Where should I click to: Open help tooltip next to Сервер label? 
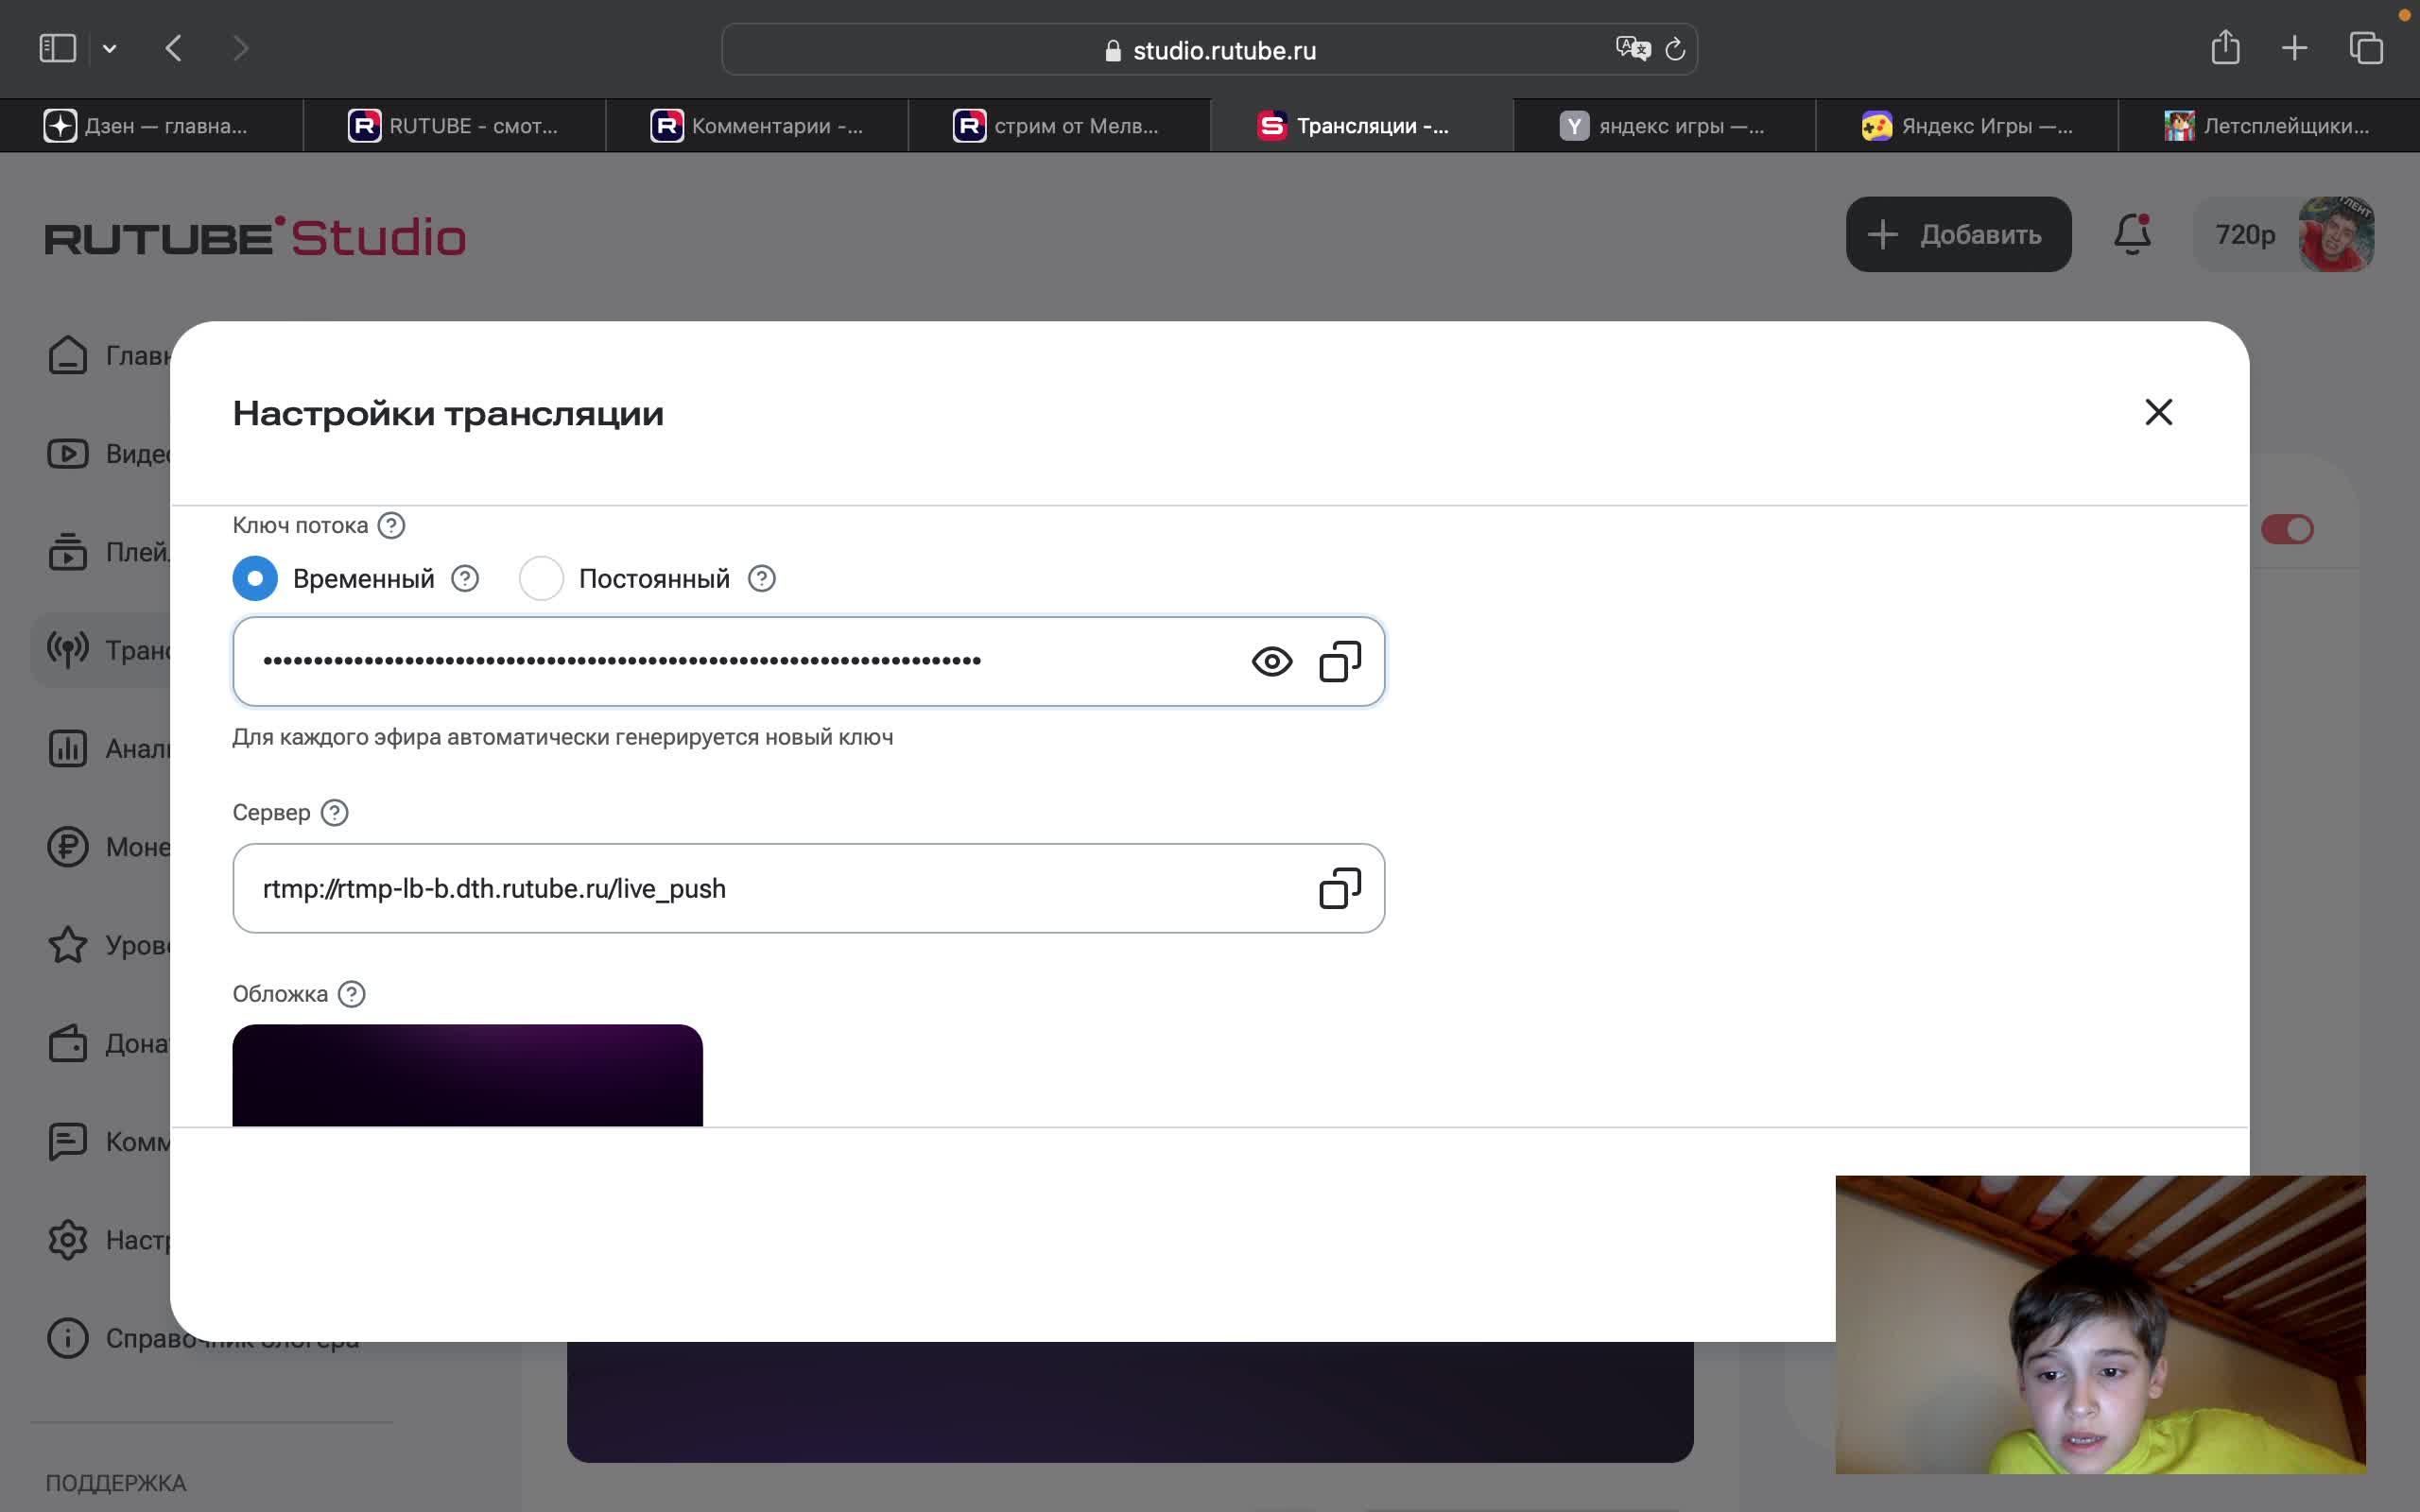tap(334, 813)
